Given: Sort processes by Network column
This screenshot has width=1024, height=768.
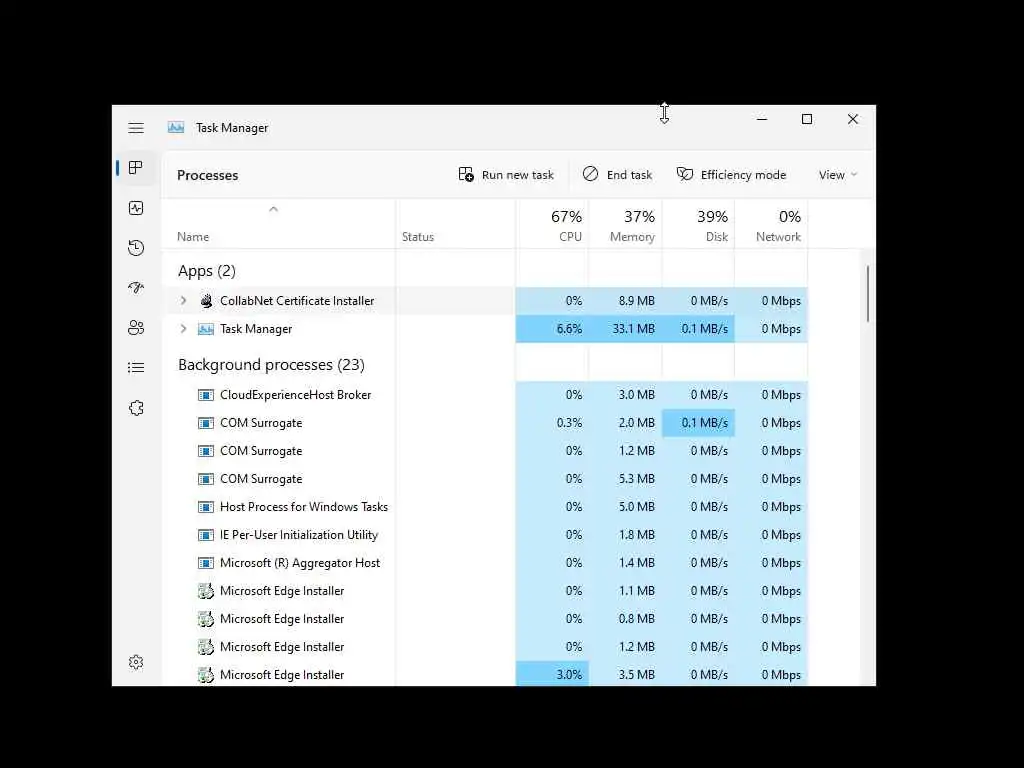Looking at the screenshot, I should (x=771, y=225).
